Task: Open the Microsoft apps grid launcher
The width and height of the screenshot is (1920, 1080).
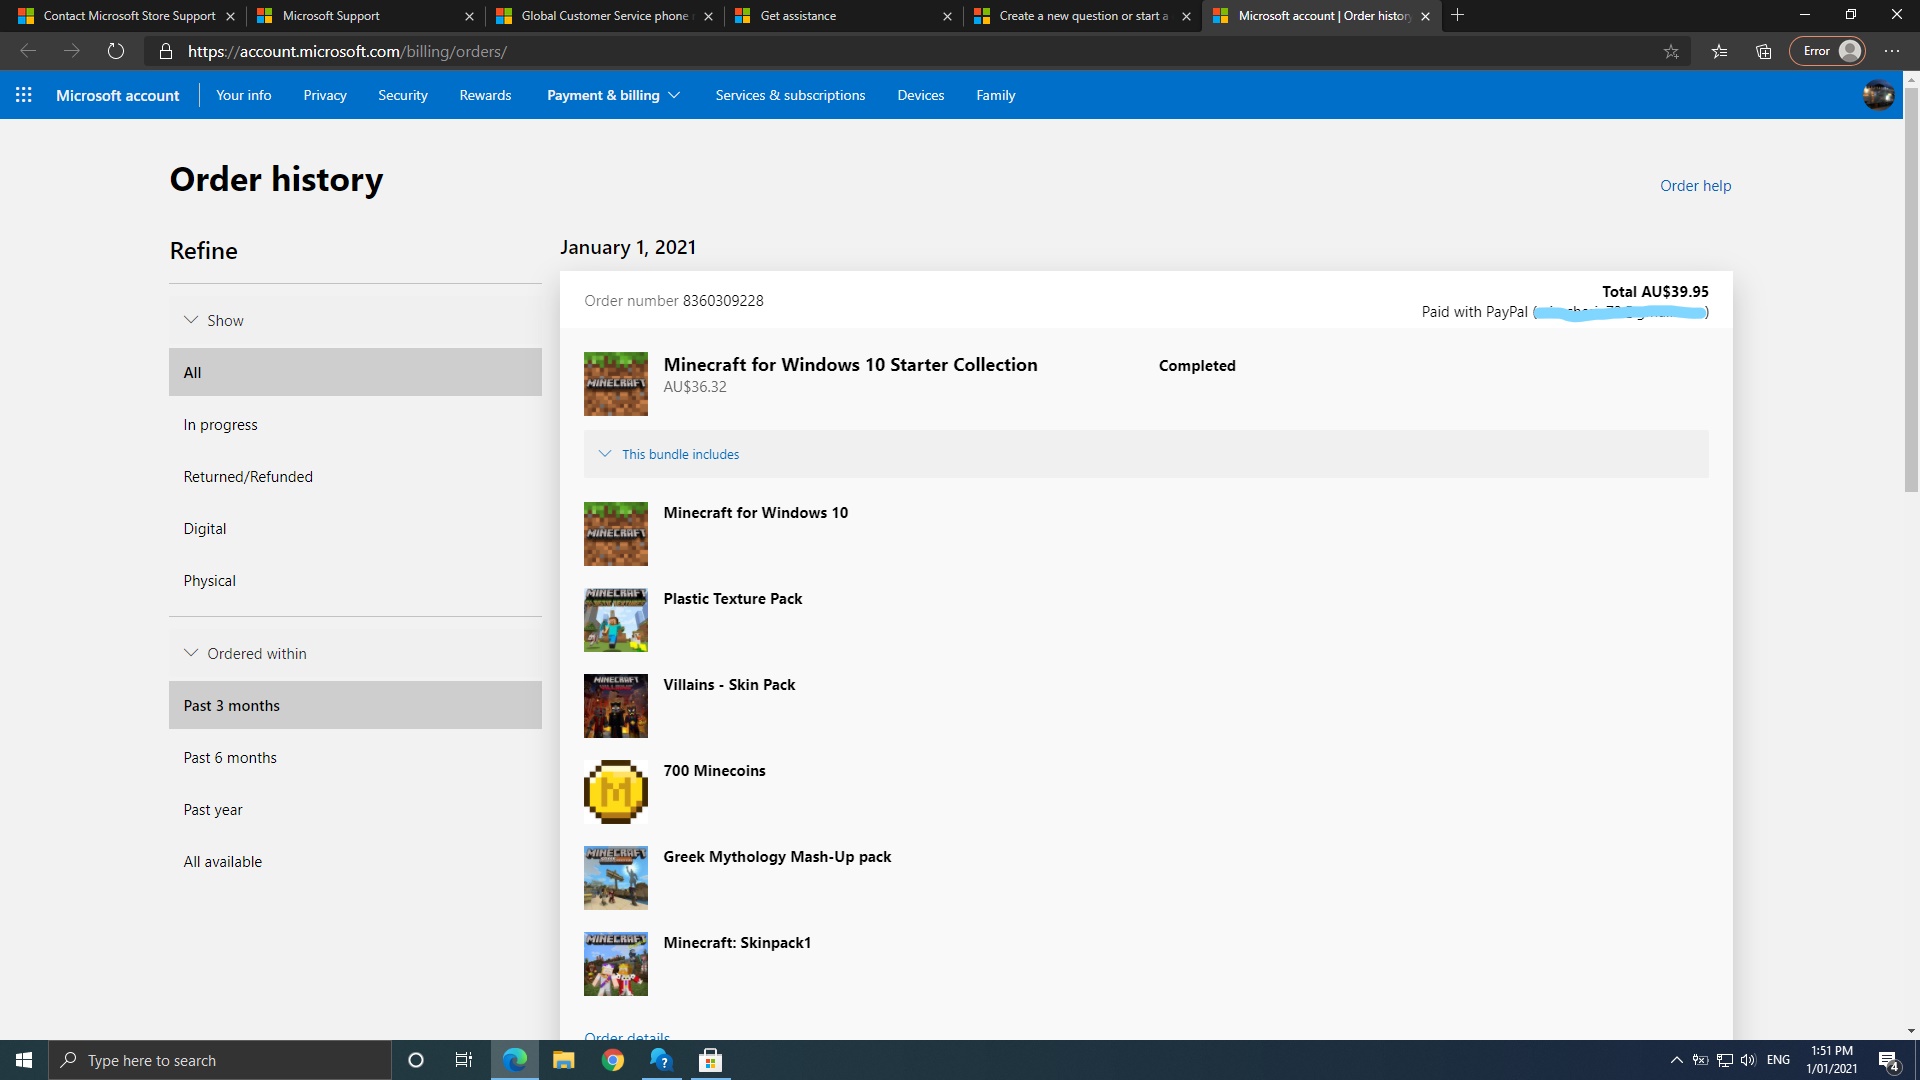Action: pos(24,95)
